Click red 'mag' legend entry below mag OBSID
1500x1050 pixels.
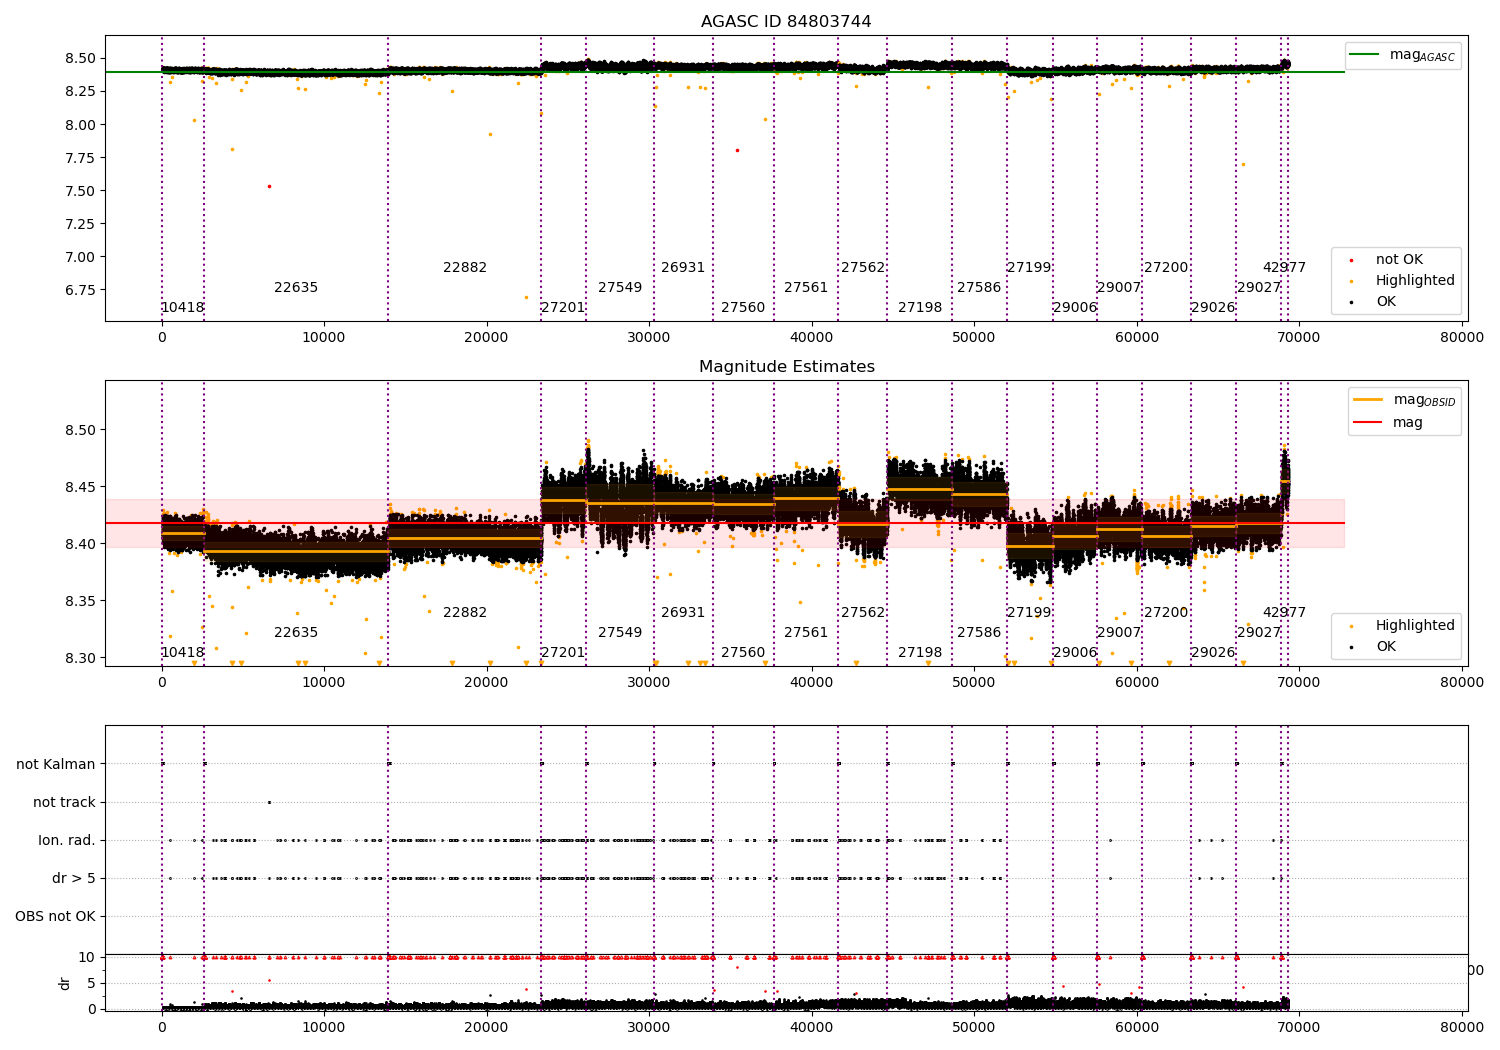1389,423
